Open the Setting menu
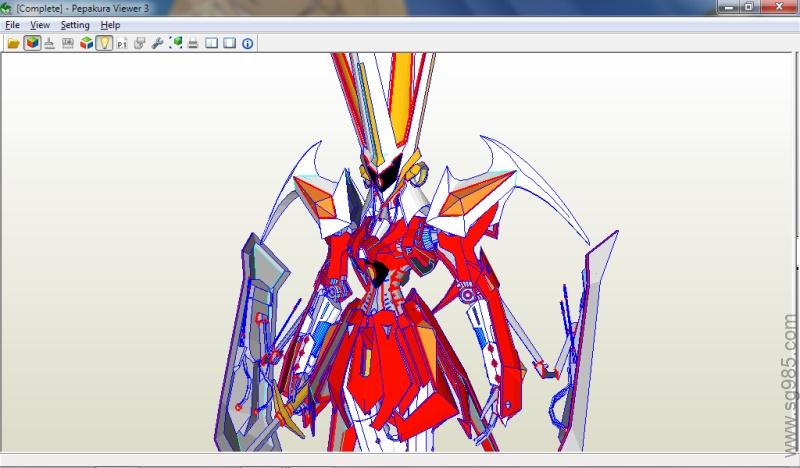800x468 pixels. tap(75, 25)
